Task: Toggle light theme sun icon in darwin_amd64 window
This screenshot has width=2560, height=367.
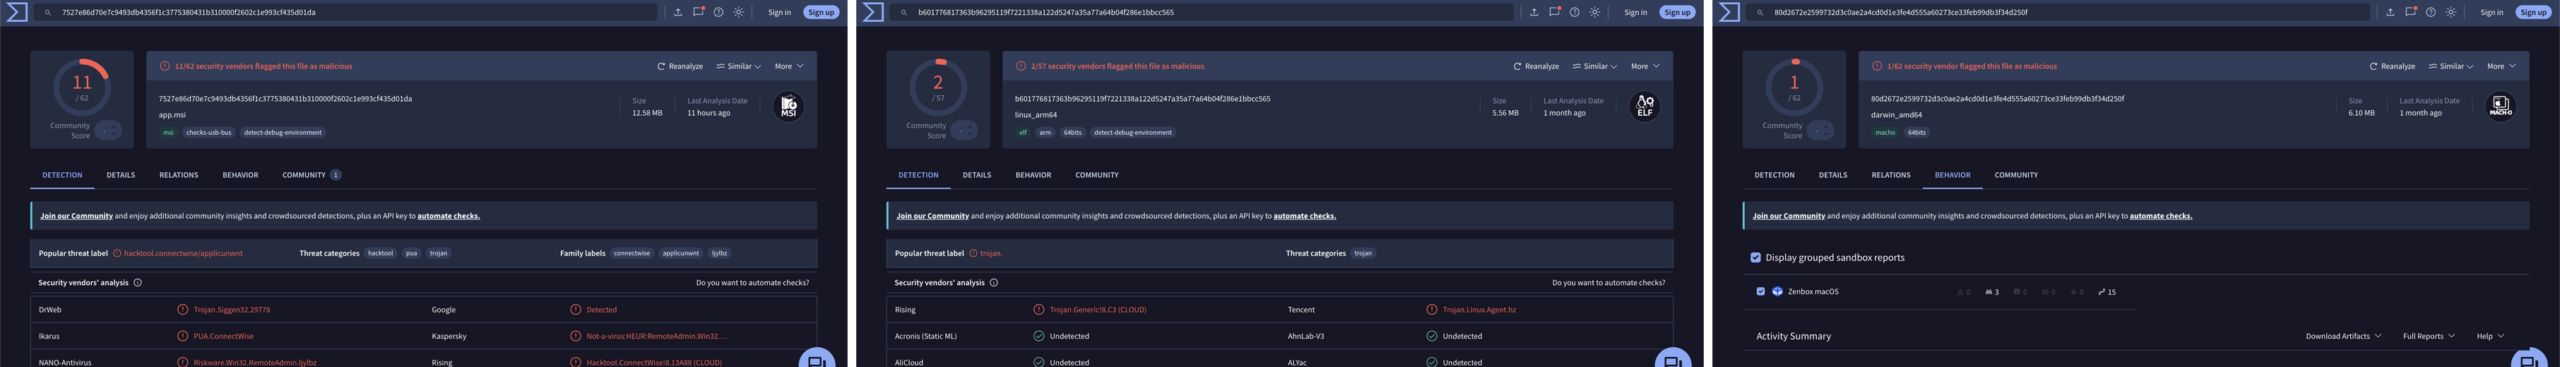Action: pos(2451,12)
